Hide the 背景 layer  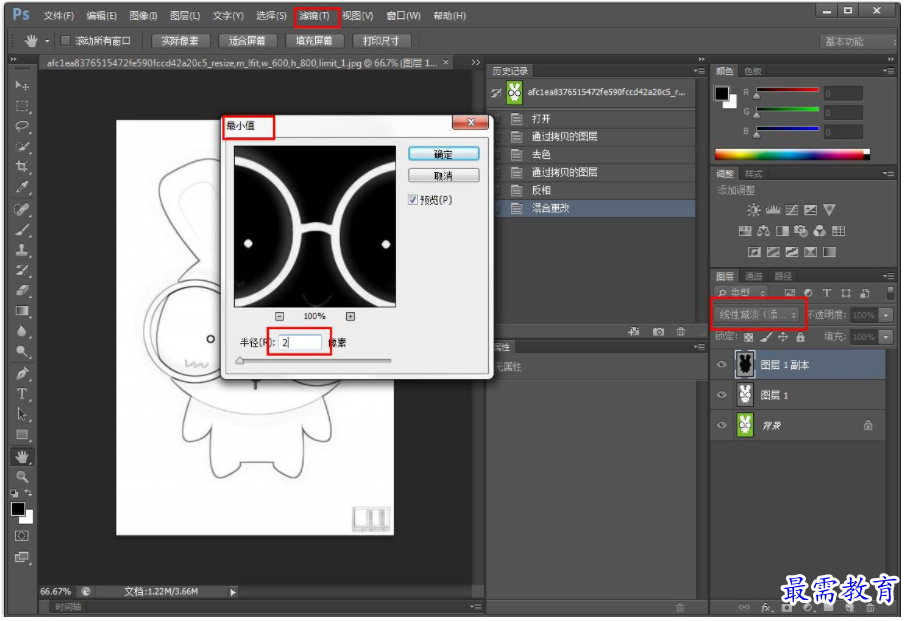coord(721,425)
